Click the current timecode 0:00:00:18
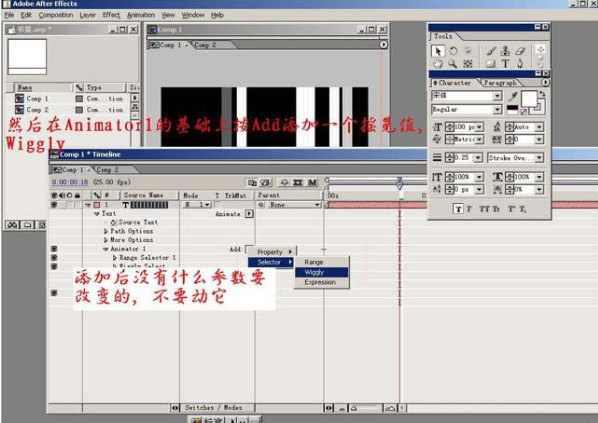This screenshot has width=598, height=423. pyautogui.click(x=70, y=182)
